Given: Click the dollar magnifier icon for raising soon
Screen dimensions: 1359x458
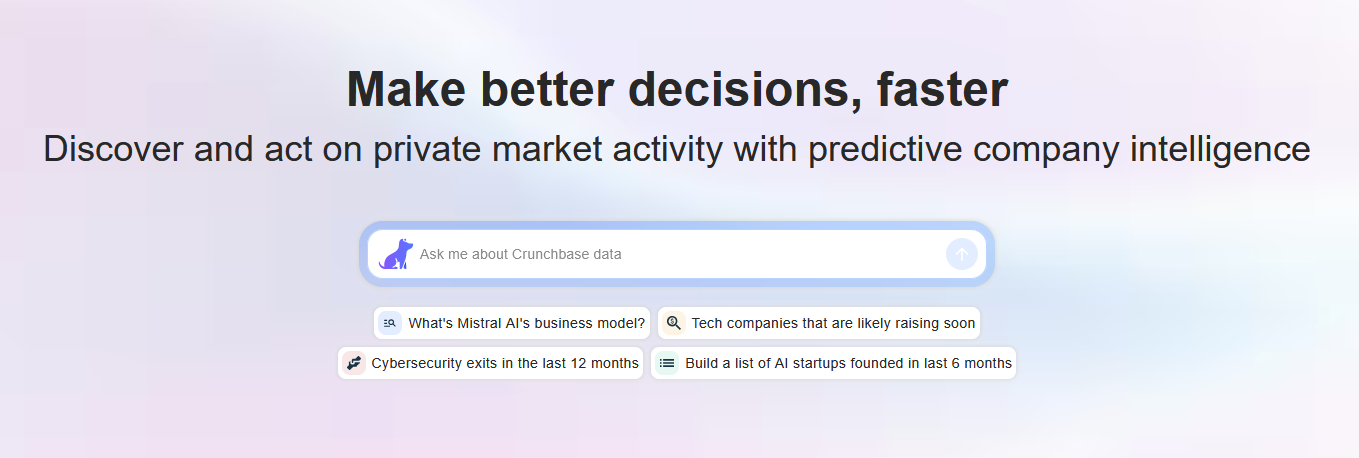Looking at the screenshot, I should (673, 323).
